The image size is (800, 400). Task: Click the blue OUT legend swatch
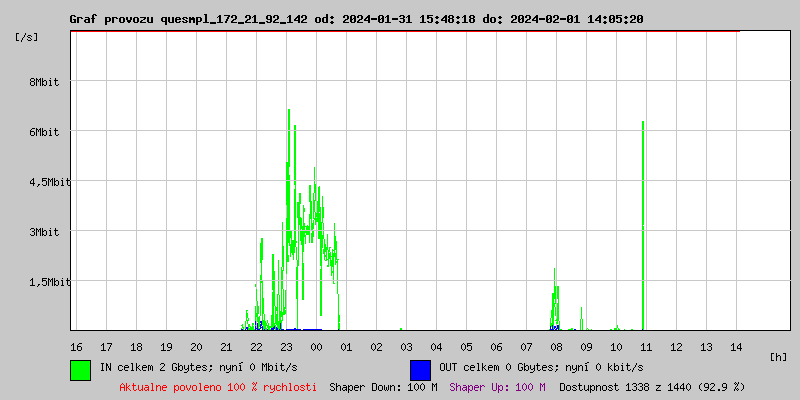pyautogui.click(x=420, y=369)
